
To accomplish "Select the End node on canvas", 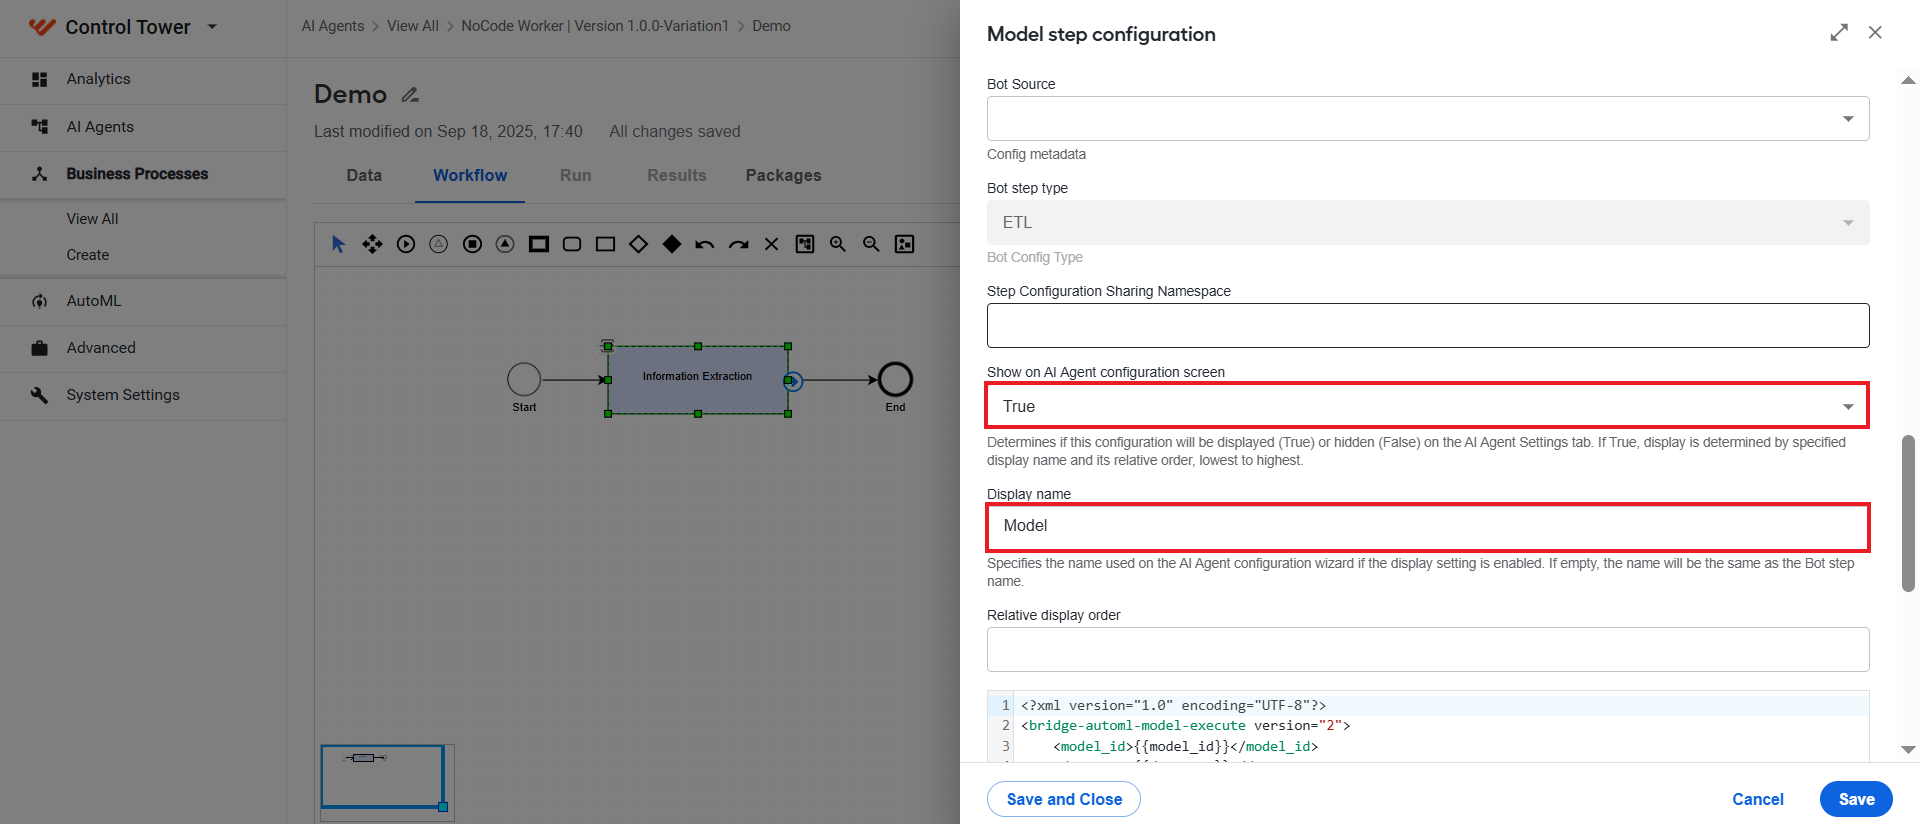I will [x=895, y=379].
